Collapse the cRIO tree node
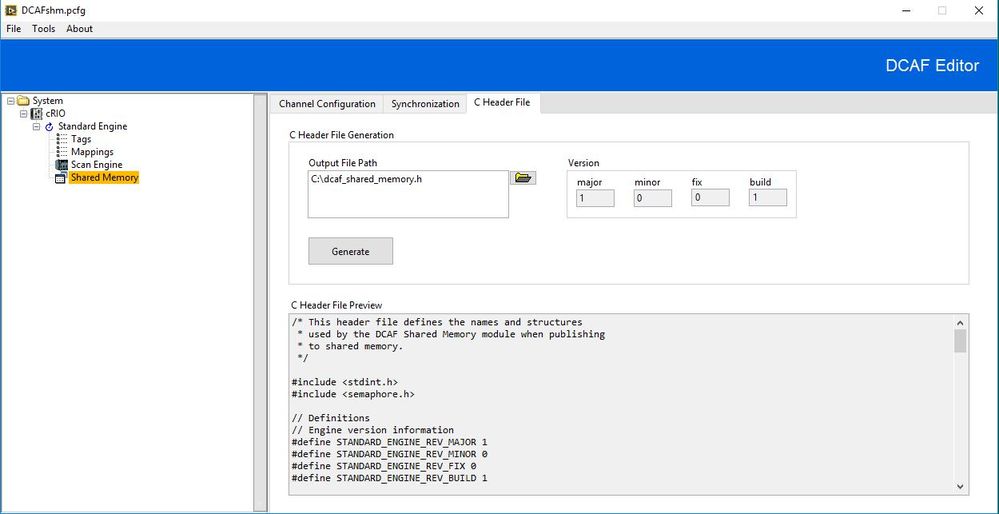999x514 pixels. click(x=24, y=114)
